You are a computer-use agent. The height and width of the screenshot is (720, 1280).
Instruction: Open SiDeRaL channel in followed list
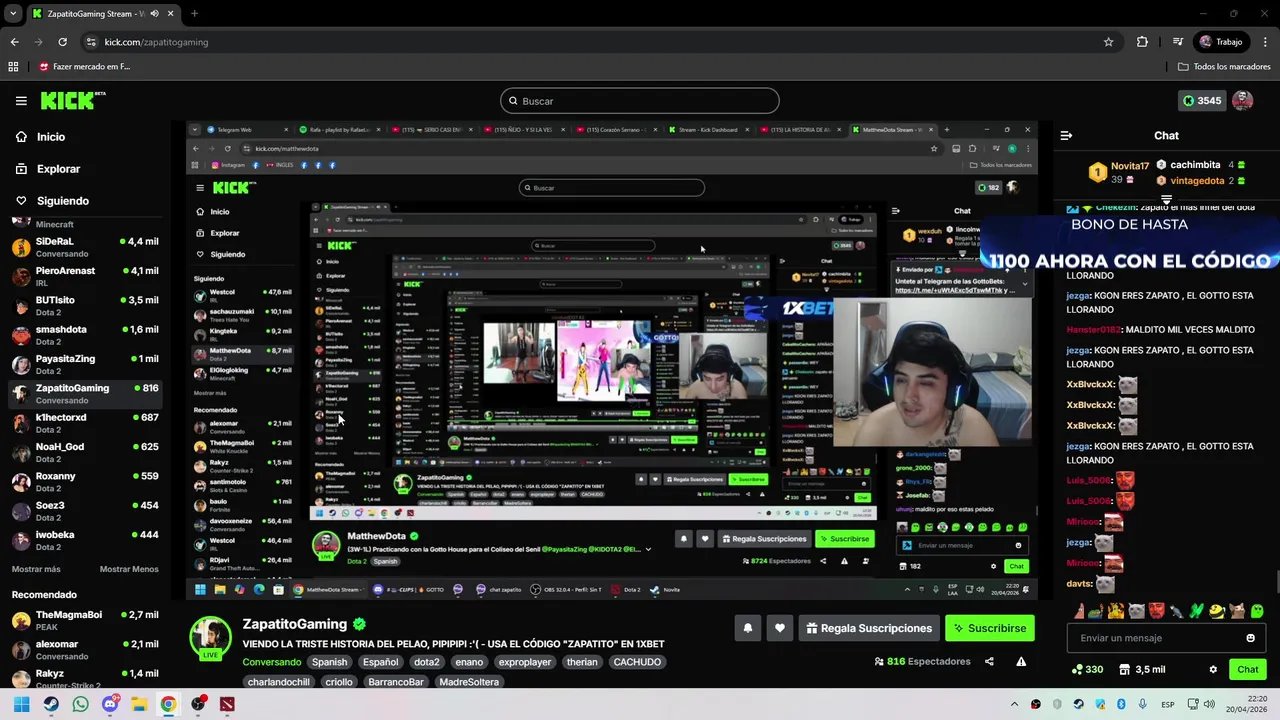(x=85, y=247)
